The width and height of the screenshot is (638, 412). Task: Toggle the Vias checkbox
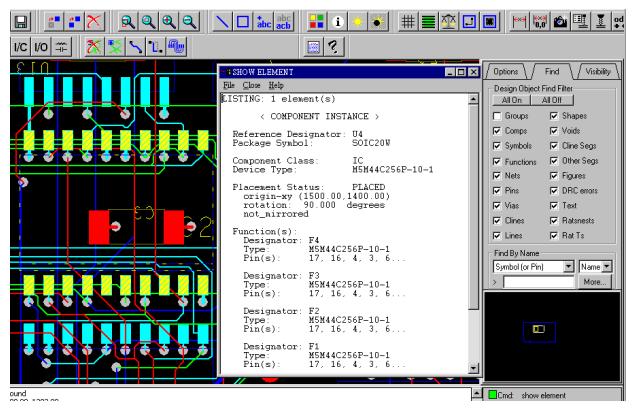497,206
